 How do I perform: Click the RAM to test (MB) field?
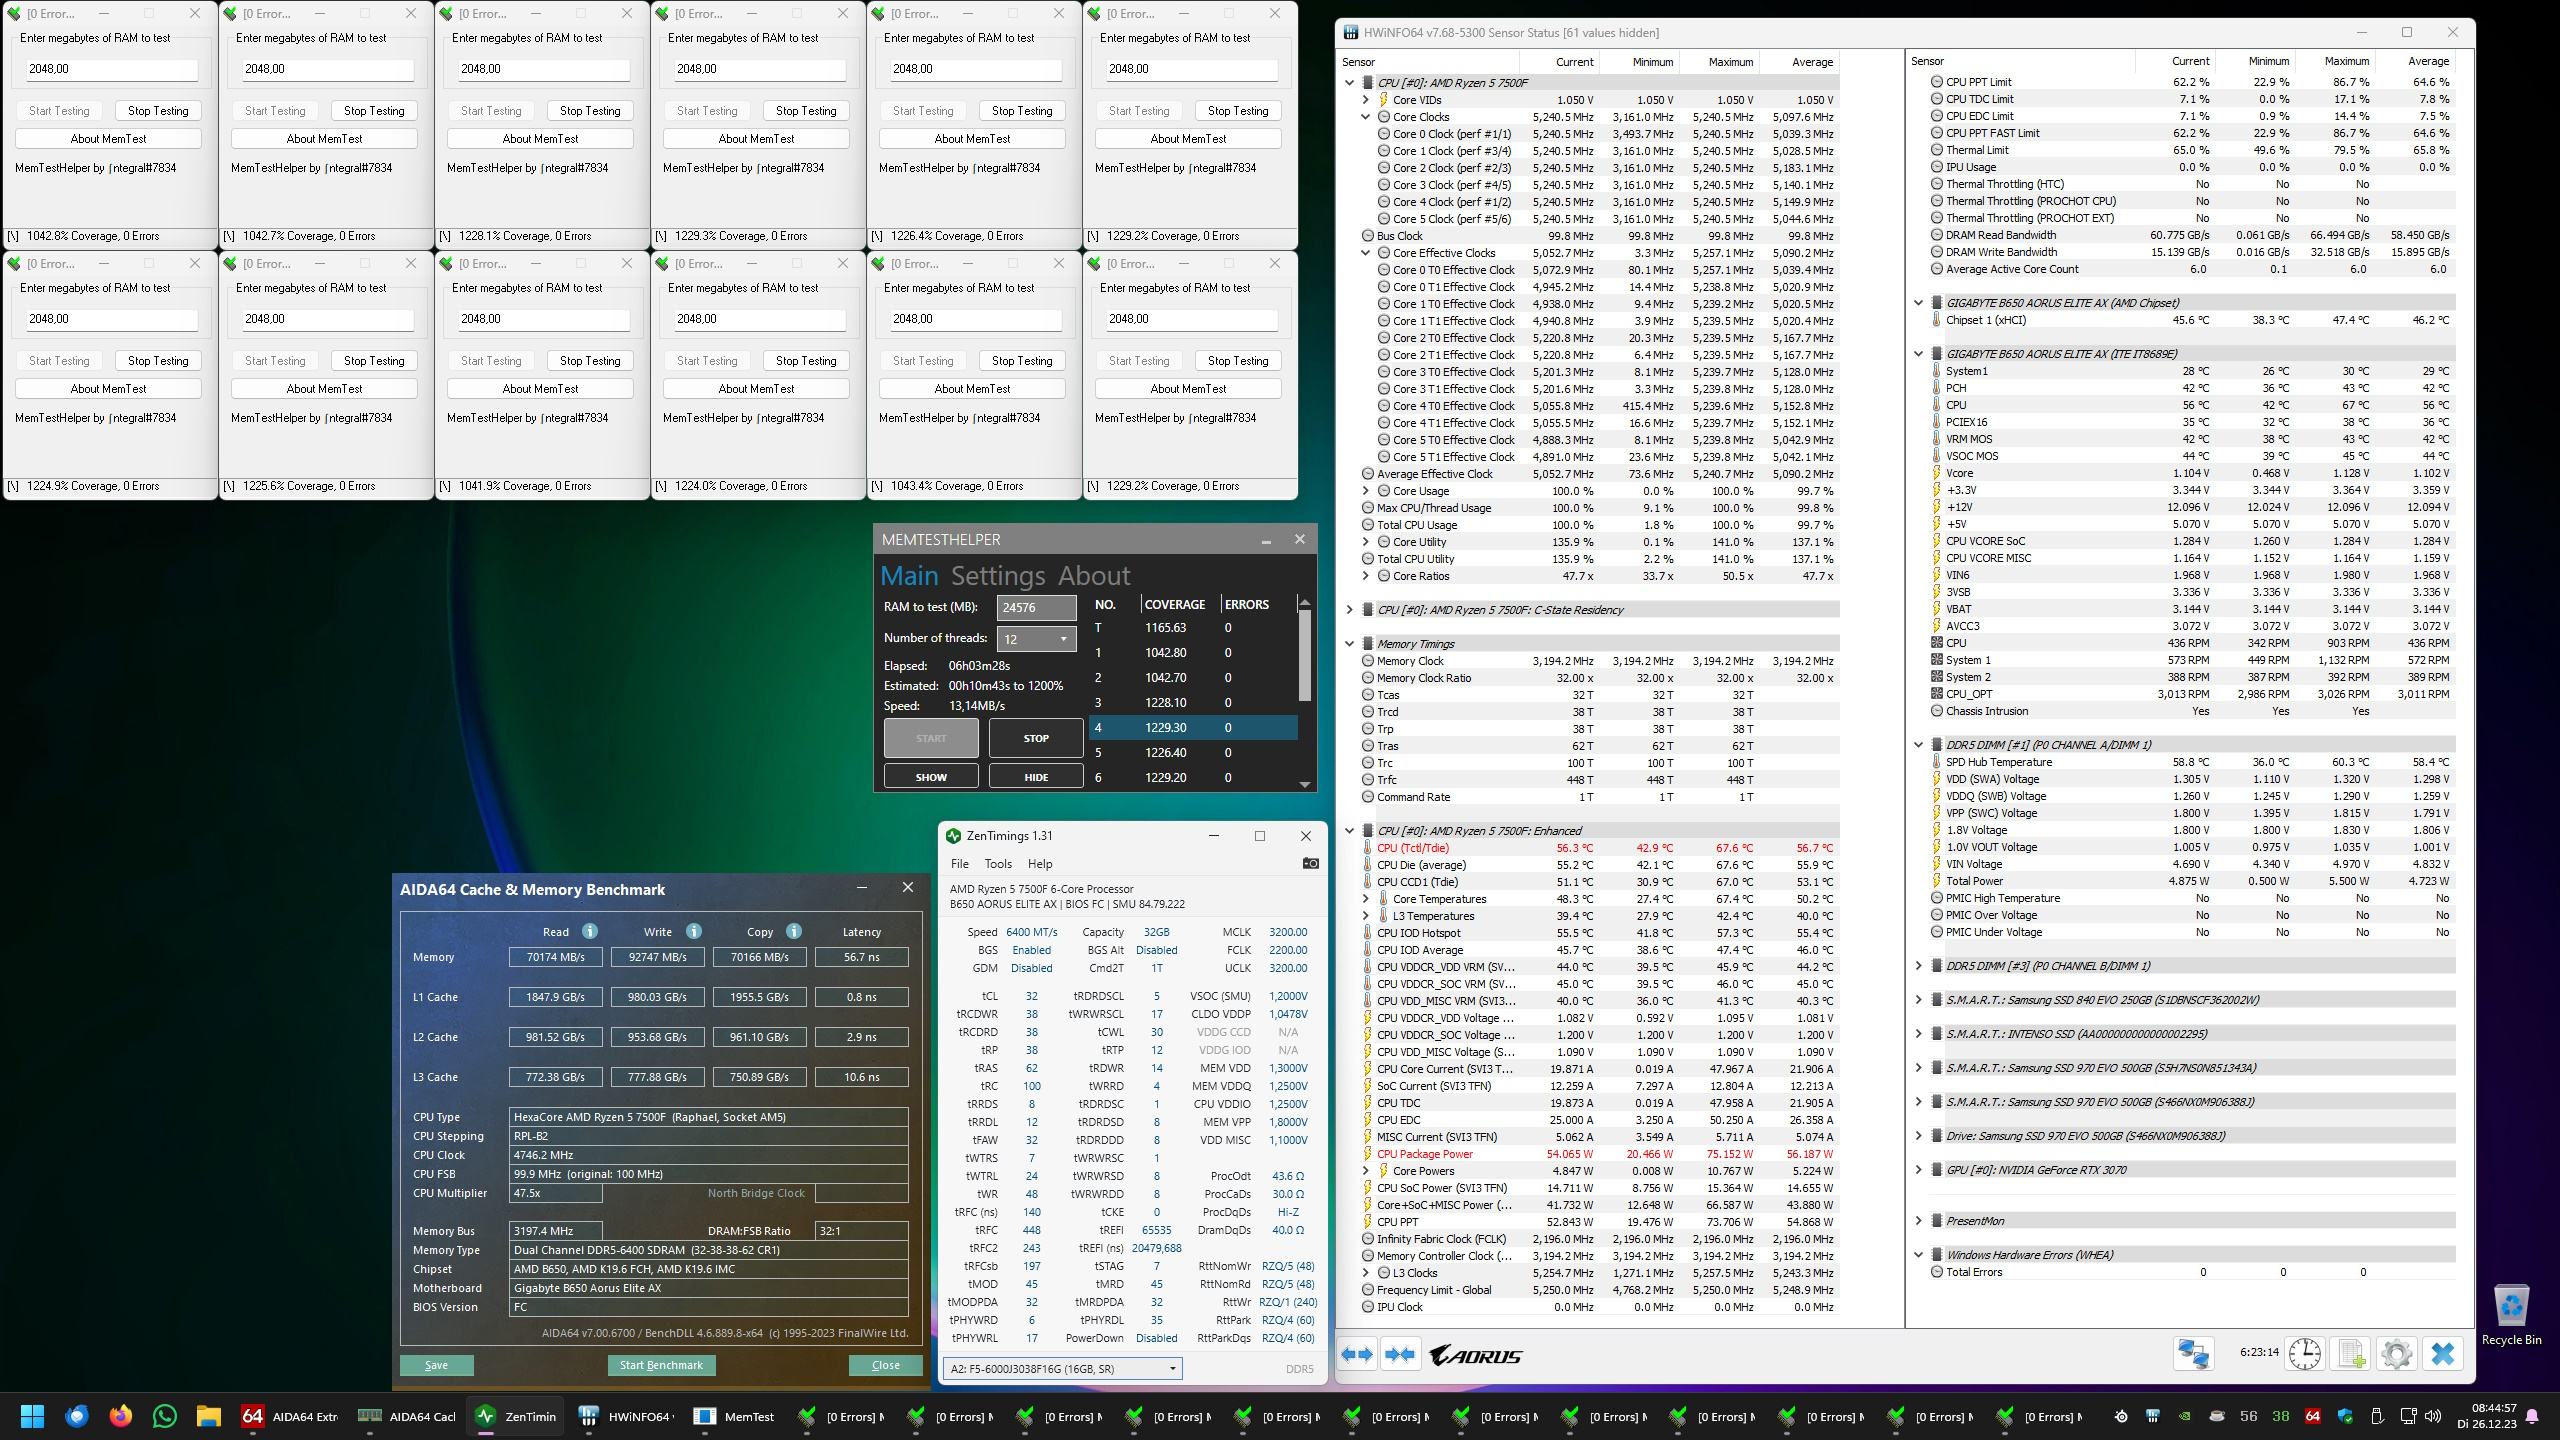pos(1036,607)
